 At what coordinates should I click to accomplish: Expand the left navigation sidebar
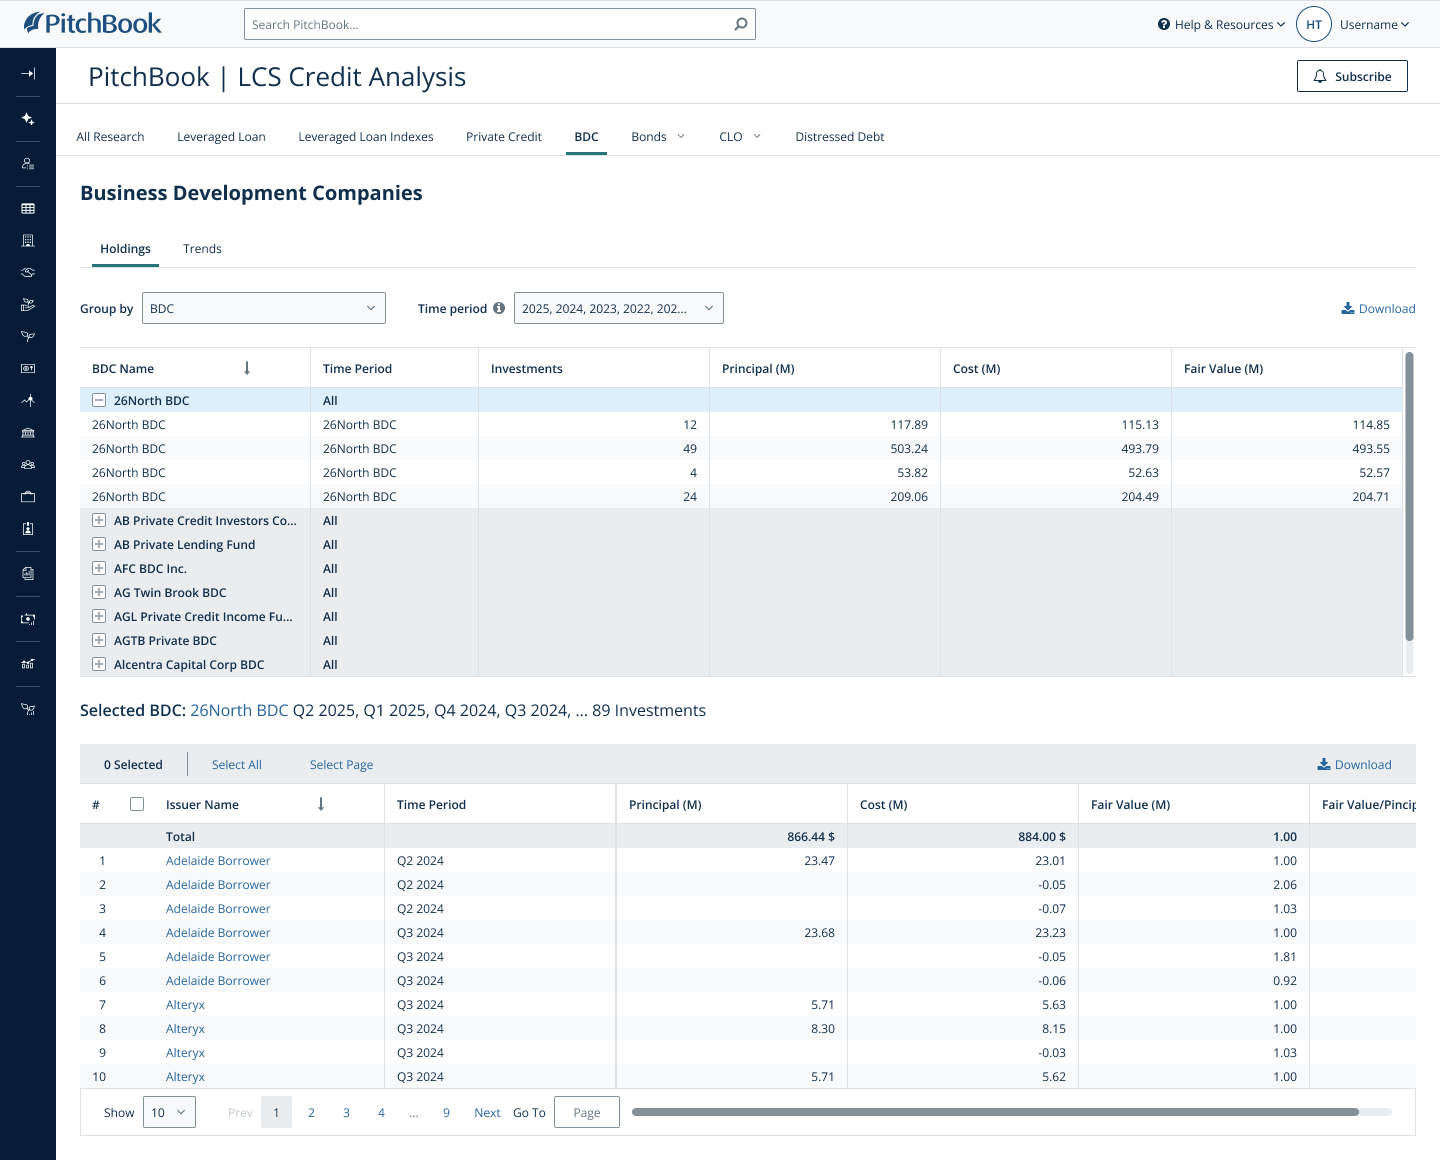[x=28, y=75]
